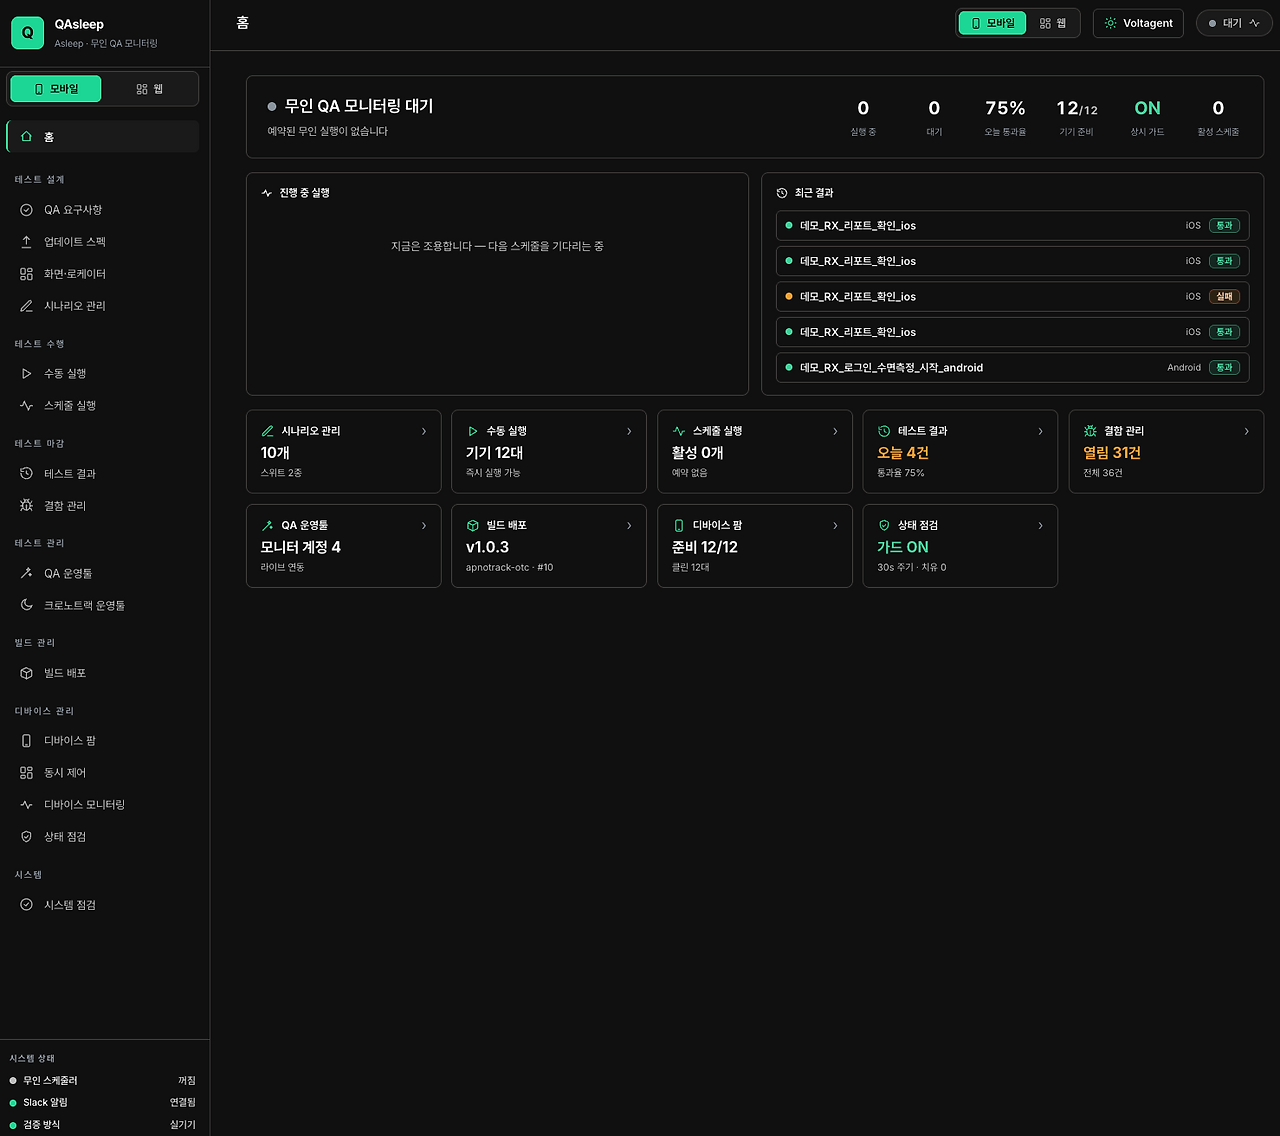The height and width of the screenshot is (1136, 1280).
Task: Click the 결함 관리 bug icon in the sidebar
Action: coord(27,506)
